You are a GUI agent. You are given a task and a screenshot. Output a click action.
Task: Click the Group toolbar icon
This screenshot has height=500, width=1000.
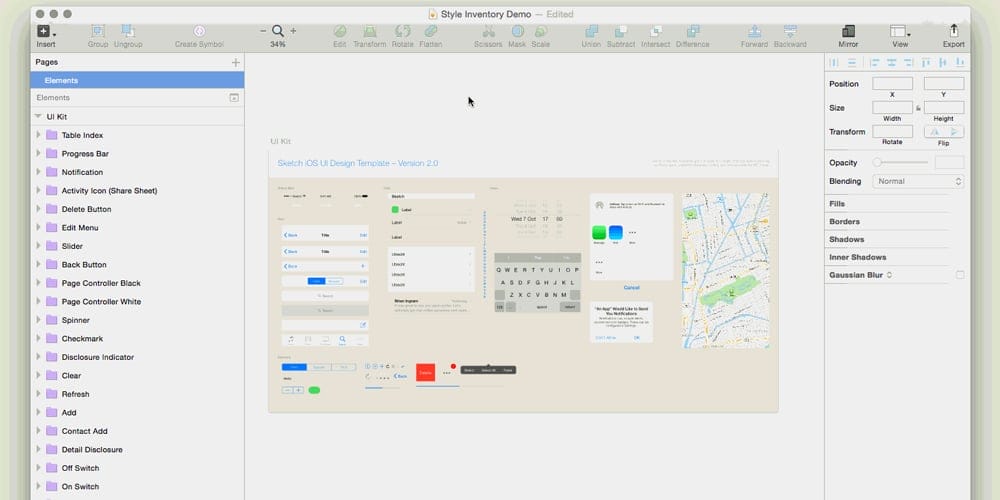click(x=98, y=31)
